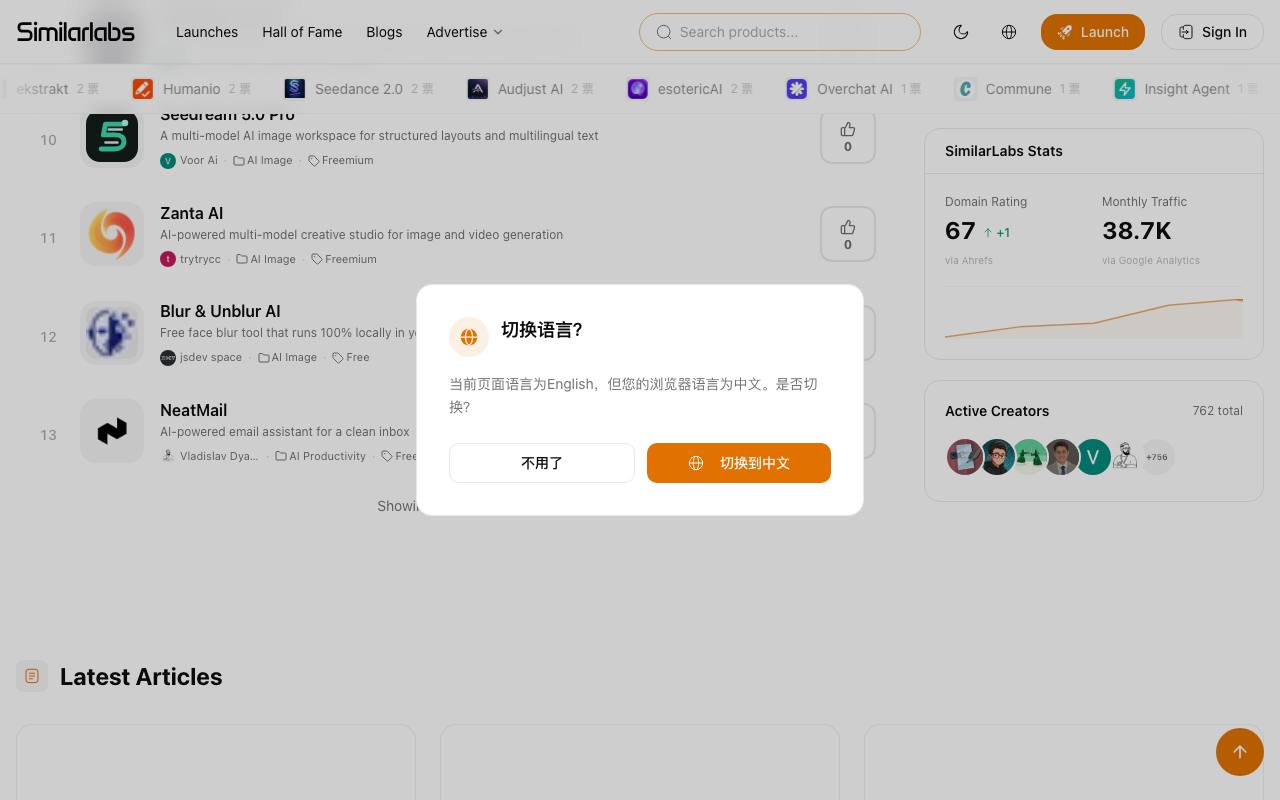Toggle dark mode with moon icon
Image resolution: width=1280 pixels, height=800 pixels.
[961, 32]
